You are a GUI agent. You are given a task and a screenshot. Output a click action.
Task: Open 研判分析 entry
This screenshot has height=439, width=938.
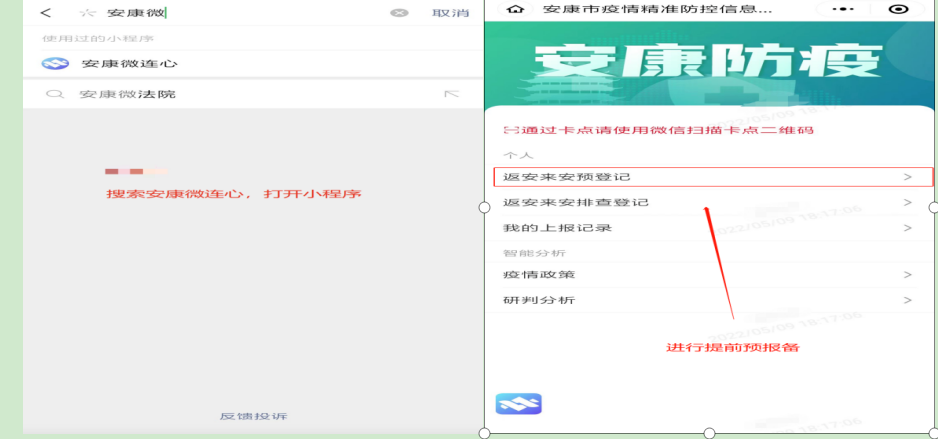tap(709, 300)
